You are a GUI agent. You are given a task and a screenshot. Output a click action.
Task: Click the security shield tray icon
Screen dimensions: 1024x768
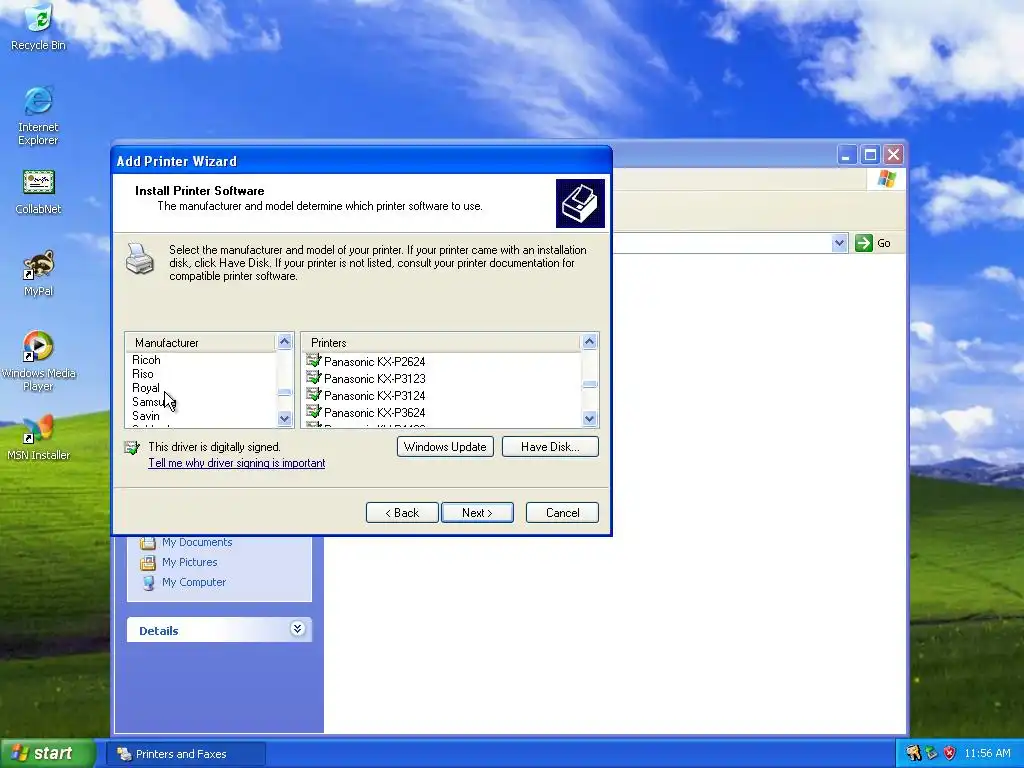point(950,753)
